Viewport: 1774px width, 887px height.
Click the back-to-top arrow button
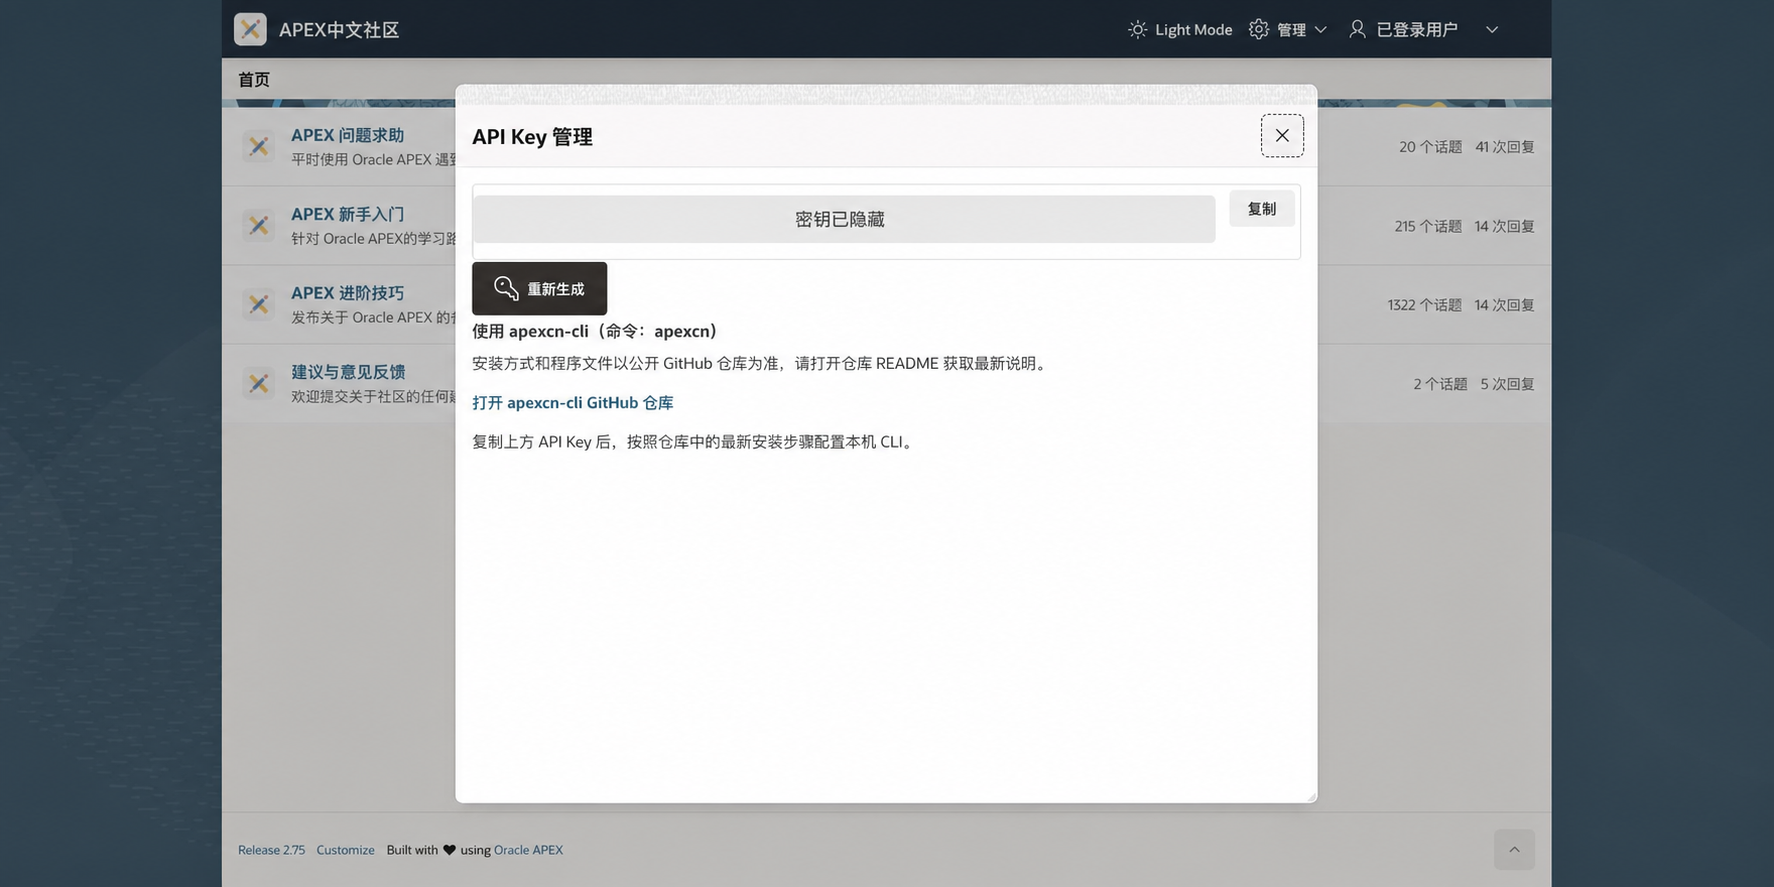click(x=1514, y=850)
